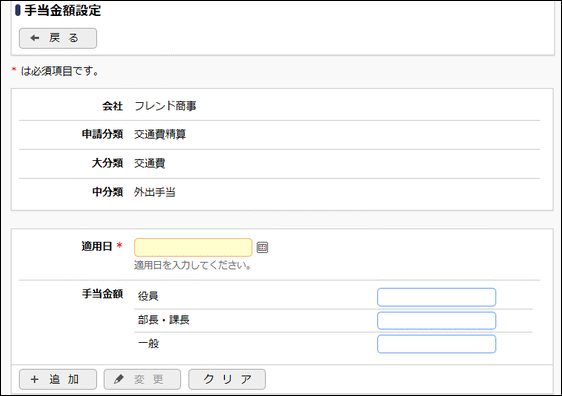This screenshot has width=562, height=396.
Task: Click the 役員 row label
Action: 148,296
